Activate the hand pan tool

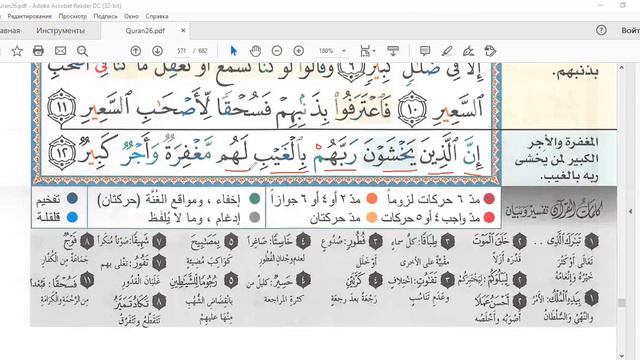pyautogui.click(x=256, y=51)
